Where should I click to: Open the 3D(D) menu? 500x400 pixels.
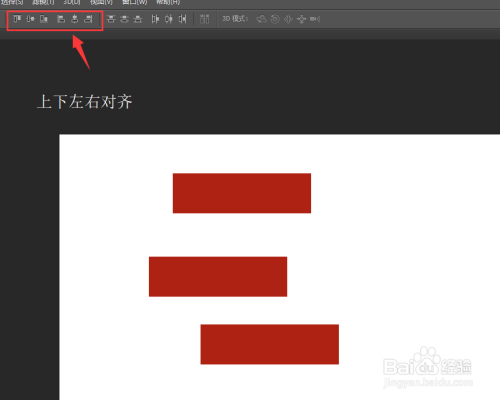click(x=72, y=2)
